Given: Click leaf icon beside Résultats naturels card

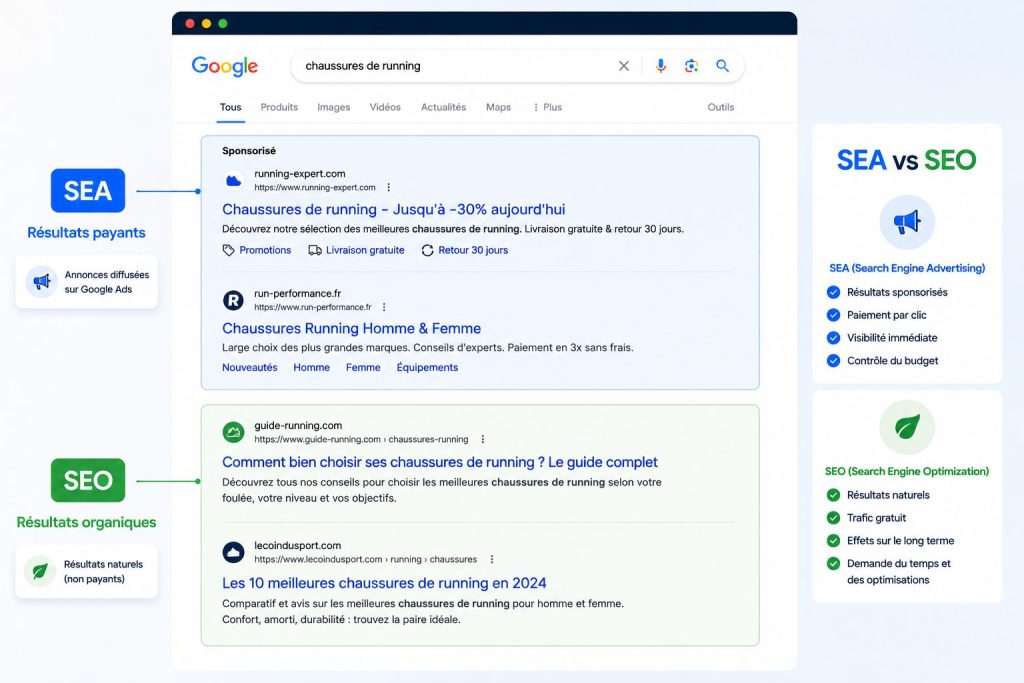Looking at the screenshot, I should [x=40, y=571].
